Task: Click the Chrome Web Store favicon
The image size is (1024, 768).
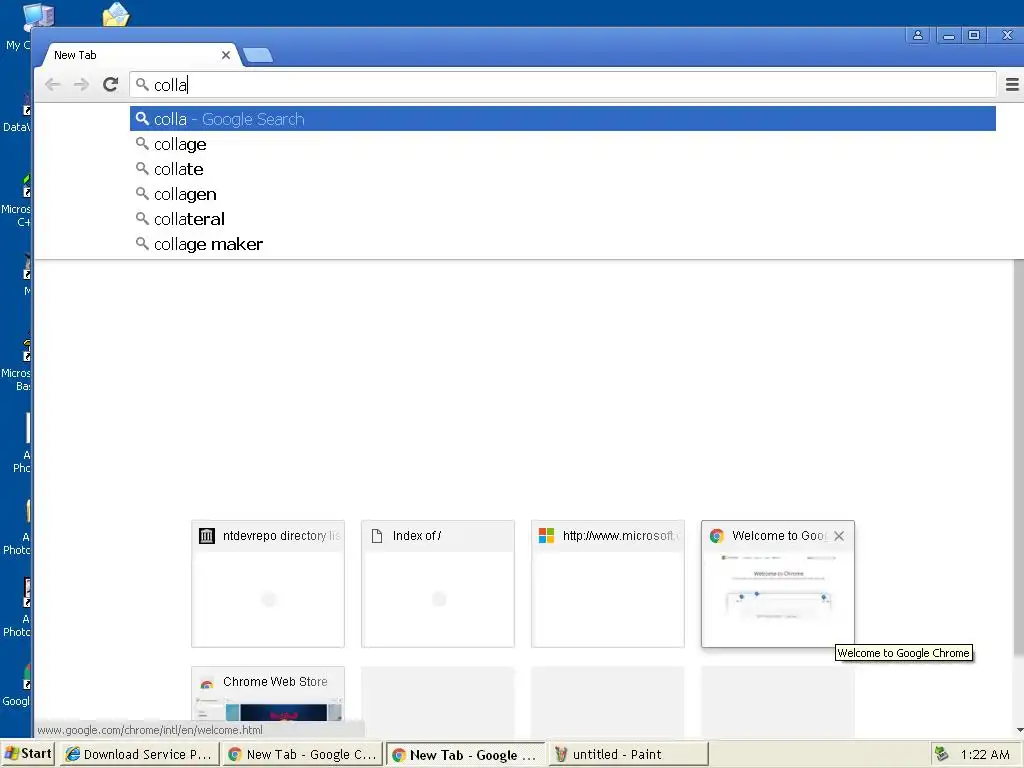Action: pos(206,682)
